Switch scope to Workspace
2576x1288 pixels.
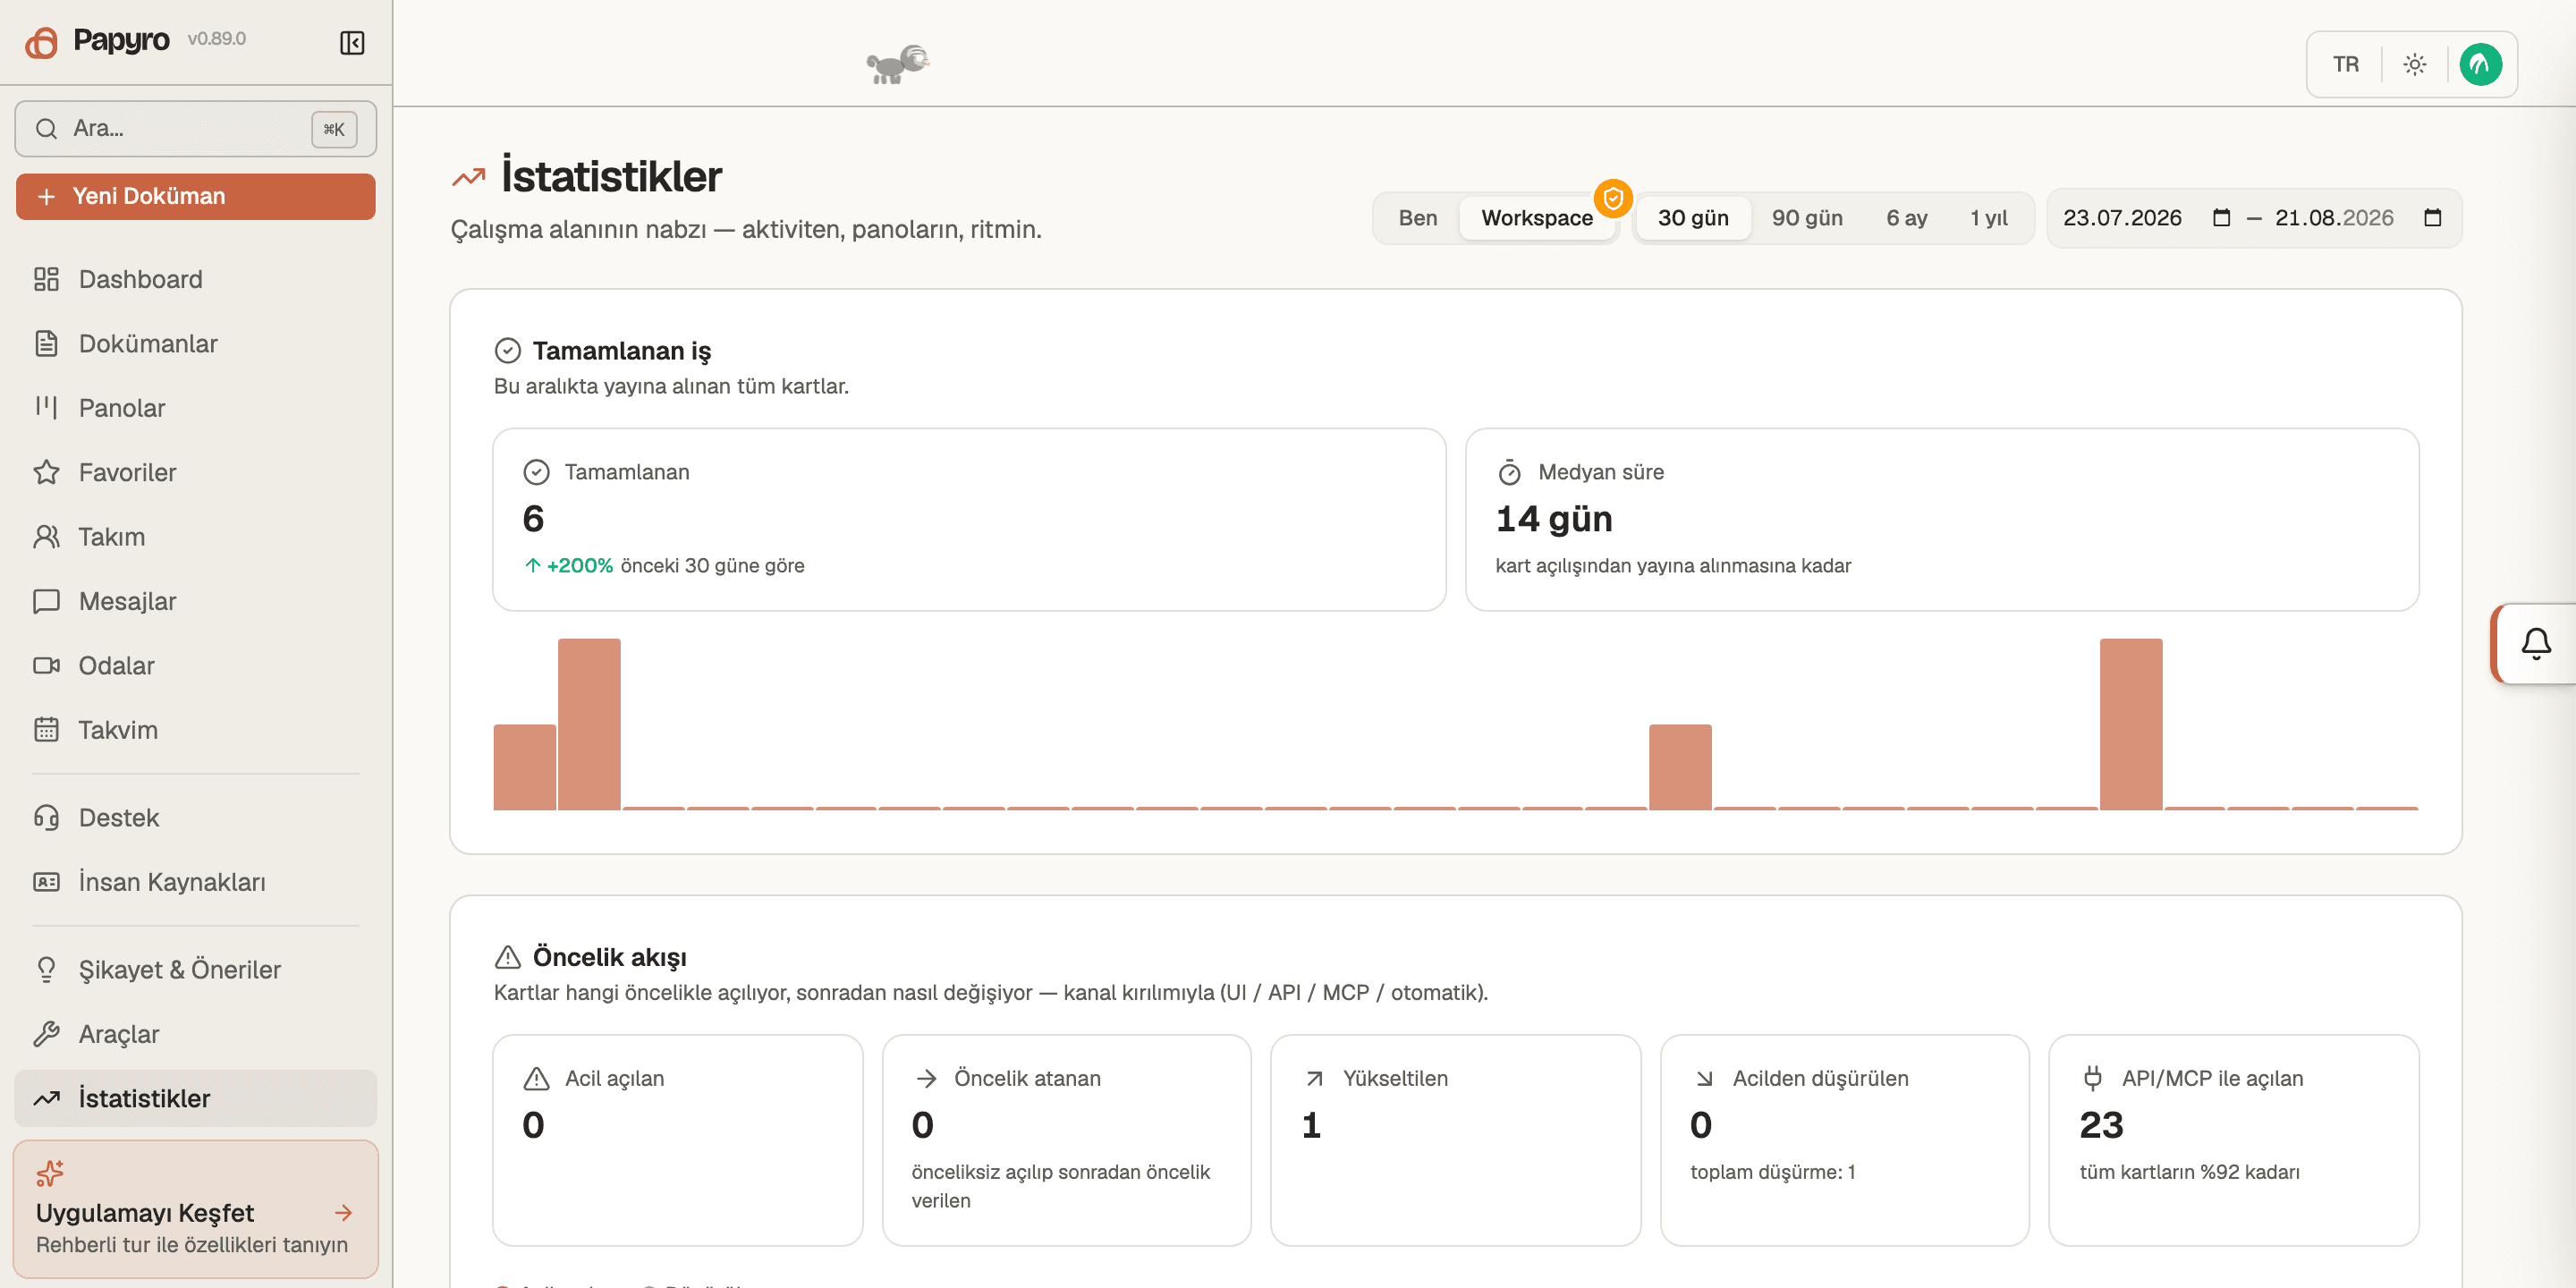click(x=1537, y=218)
